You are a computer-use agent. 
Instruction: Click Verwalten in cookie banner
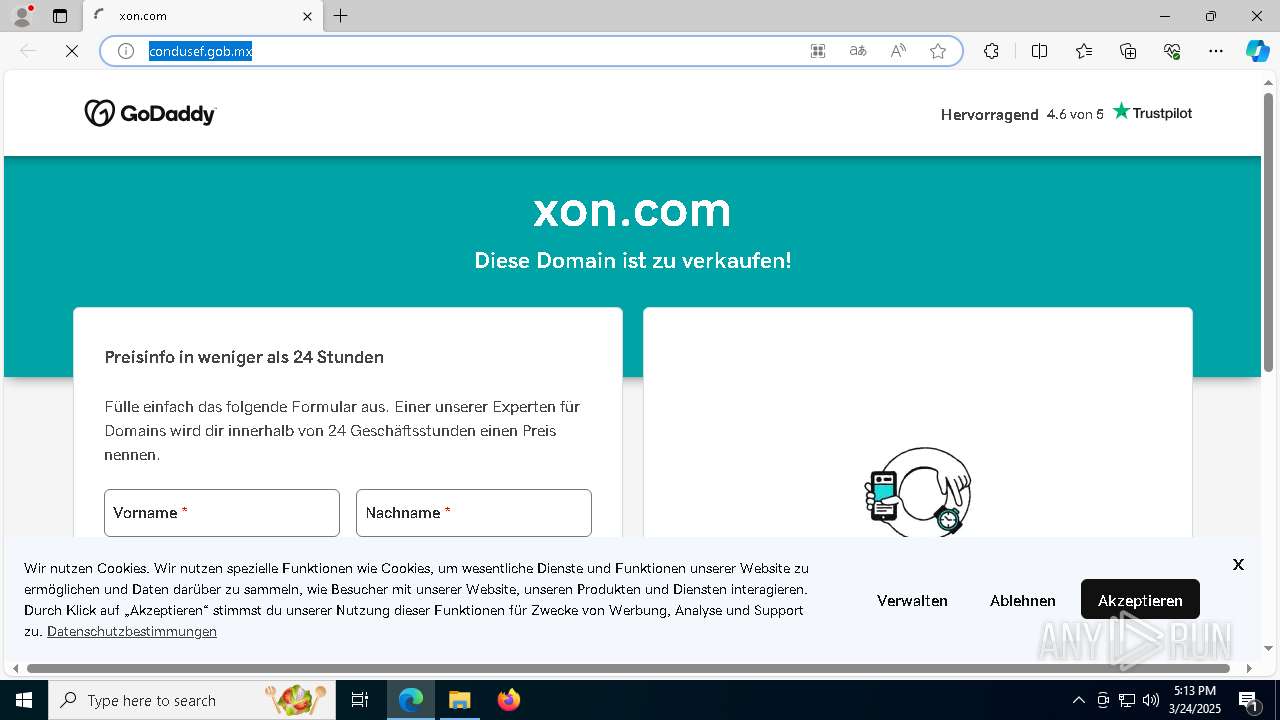[x=912, y=600]
